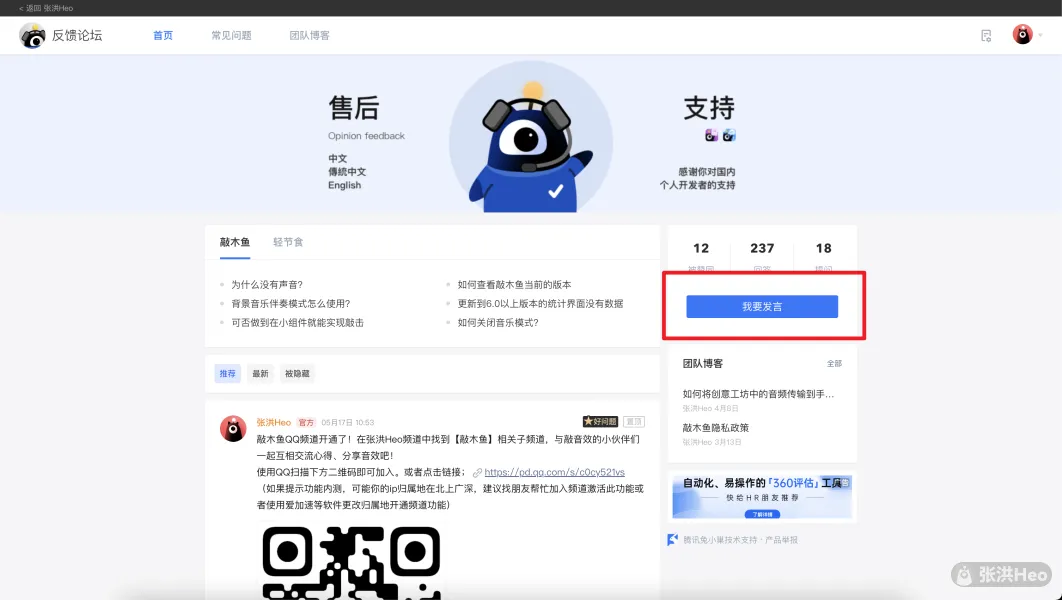Click the purple app icon under 支持

coord(711,135)
